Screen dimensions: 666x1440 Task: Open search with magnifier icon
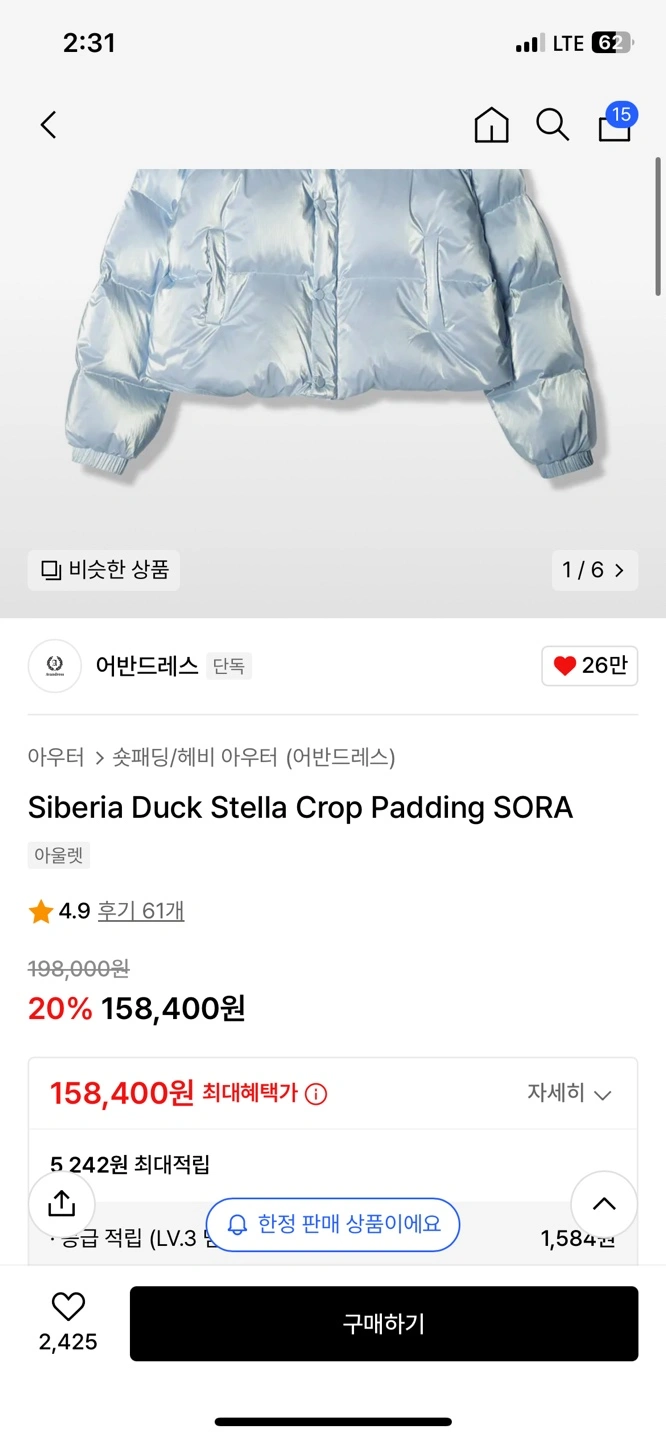point(552,125)
